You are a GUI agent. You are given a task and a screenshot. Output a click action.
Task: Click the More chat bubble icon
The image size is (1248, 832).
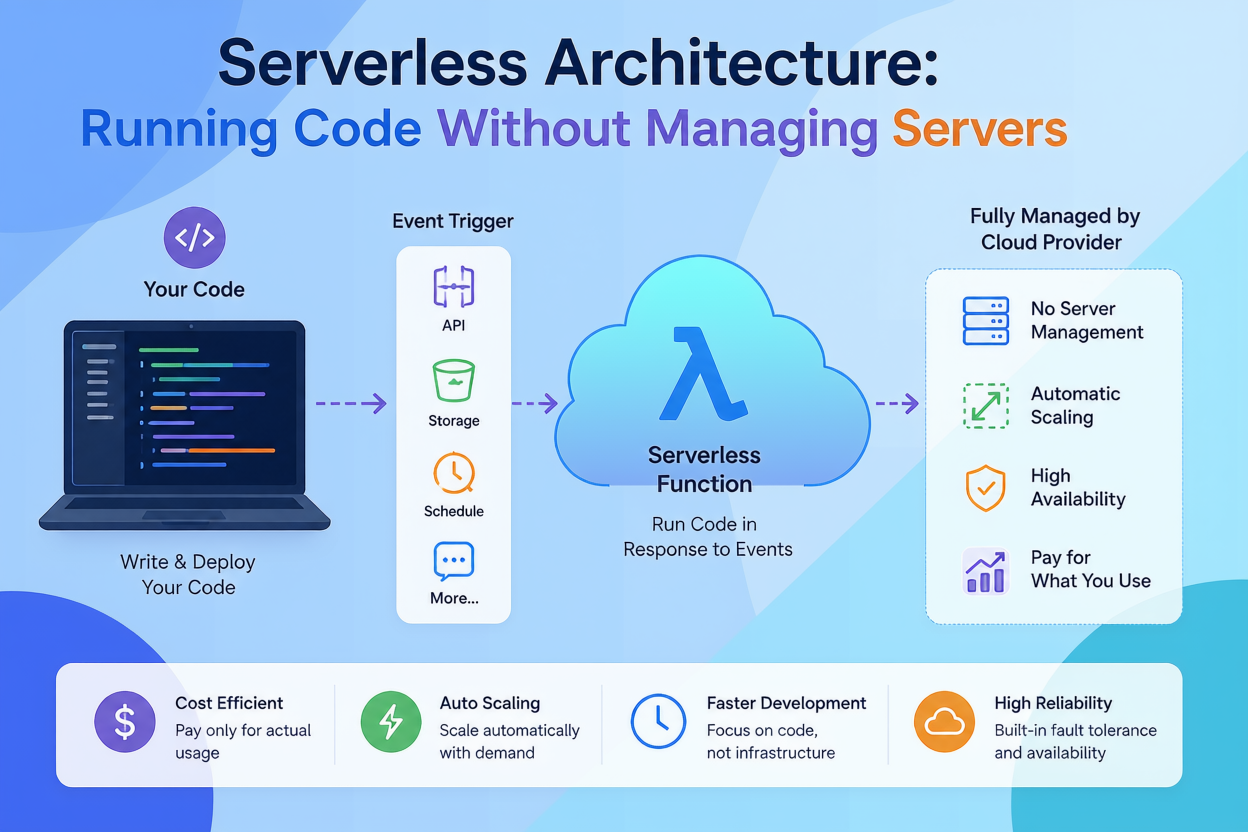point(453,561)
